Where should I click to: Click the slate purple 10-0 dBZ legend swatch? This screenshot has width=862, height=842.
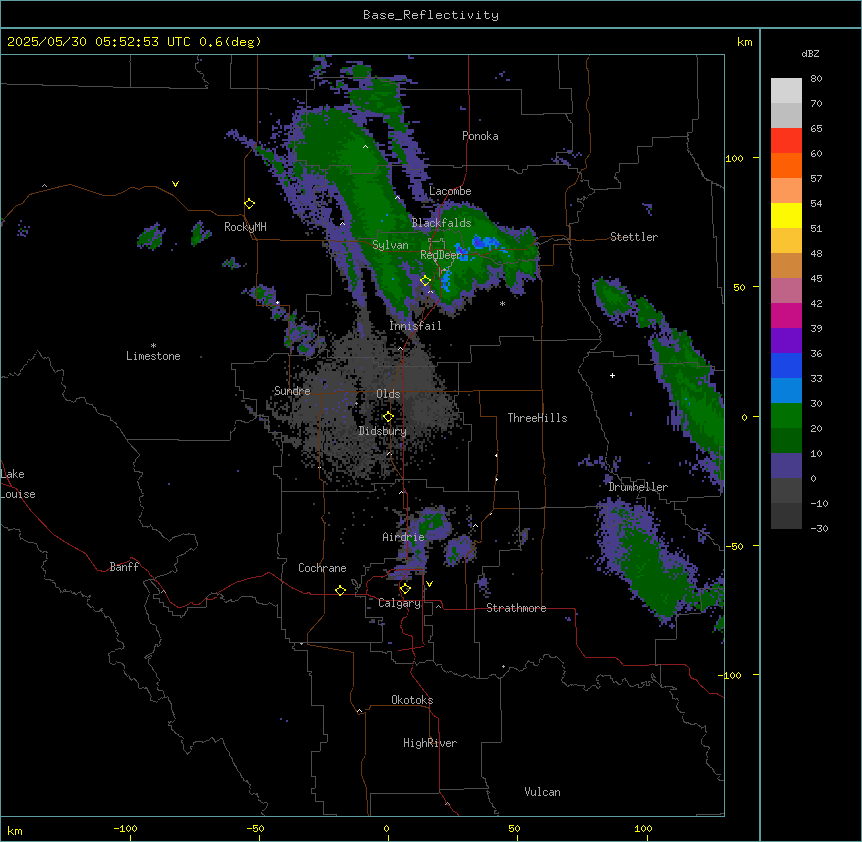click(x=786, y=466)
